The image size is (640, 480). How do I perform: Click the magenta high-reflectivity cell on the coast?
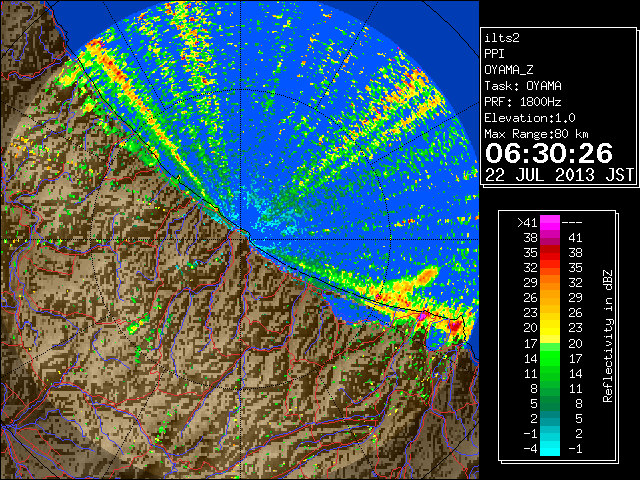(422, 316)
